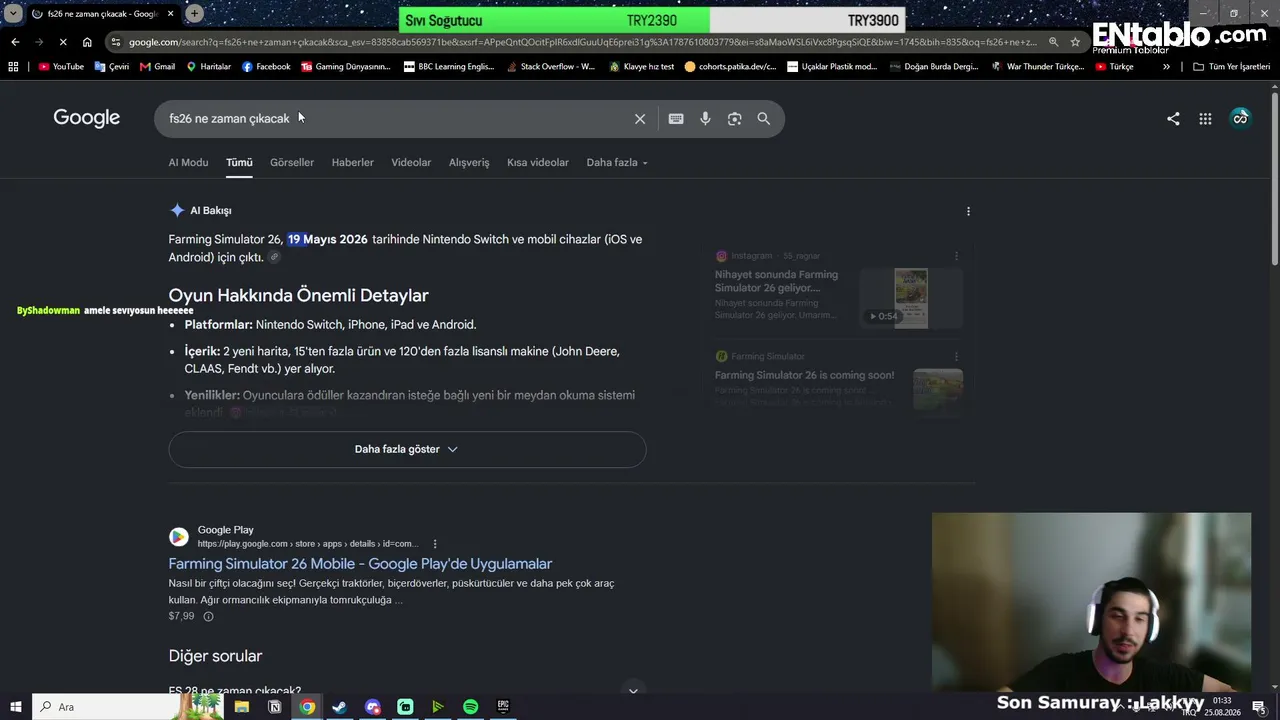
Task: Open the Videolar results tab
Action: point(411,163)
